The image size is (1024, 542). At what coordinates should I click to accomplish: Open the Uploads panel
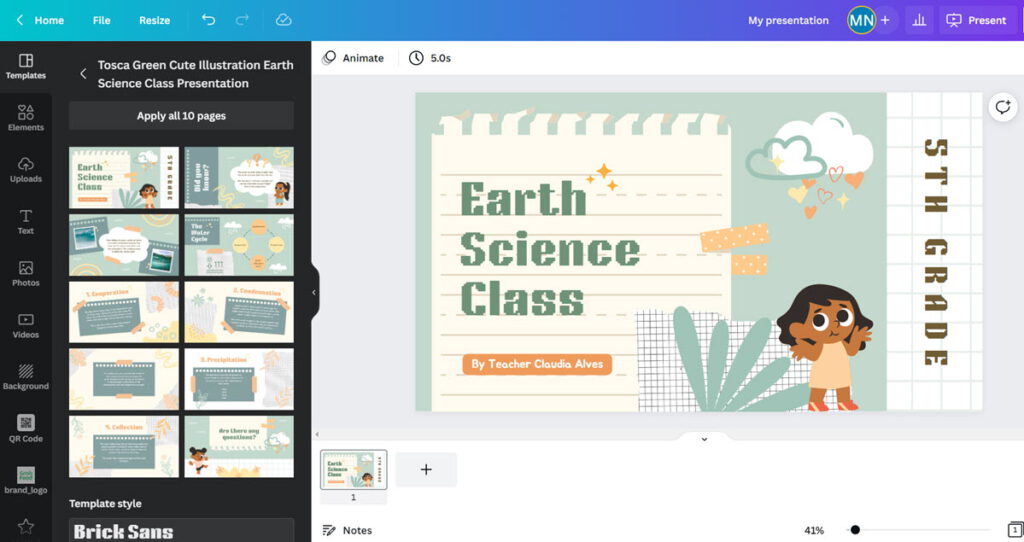[26, 169]
